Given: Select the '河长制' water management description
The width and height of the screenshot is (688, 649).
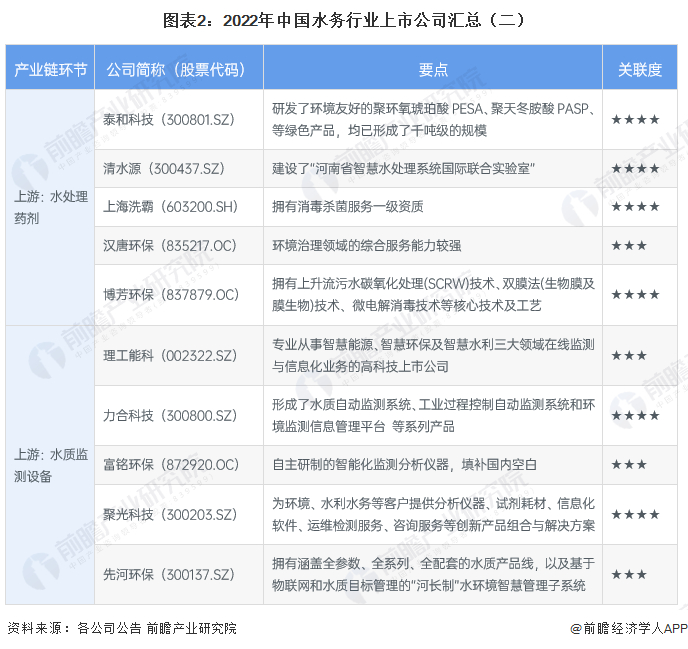Looking at the screenshot, I should pyautogui.click(x=433, y=574).
